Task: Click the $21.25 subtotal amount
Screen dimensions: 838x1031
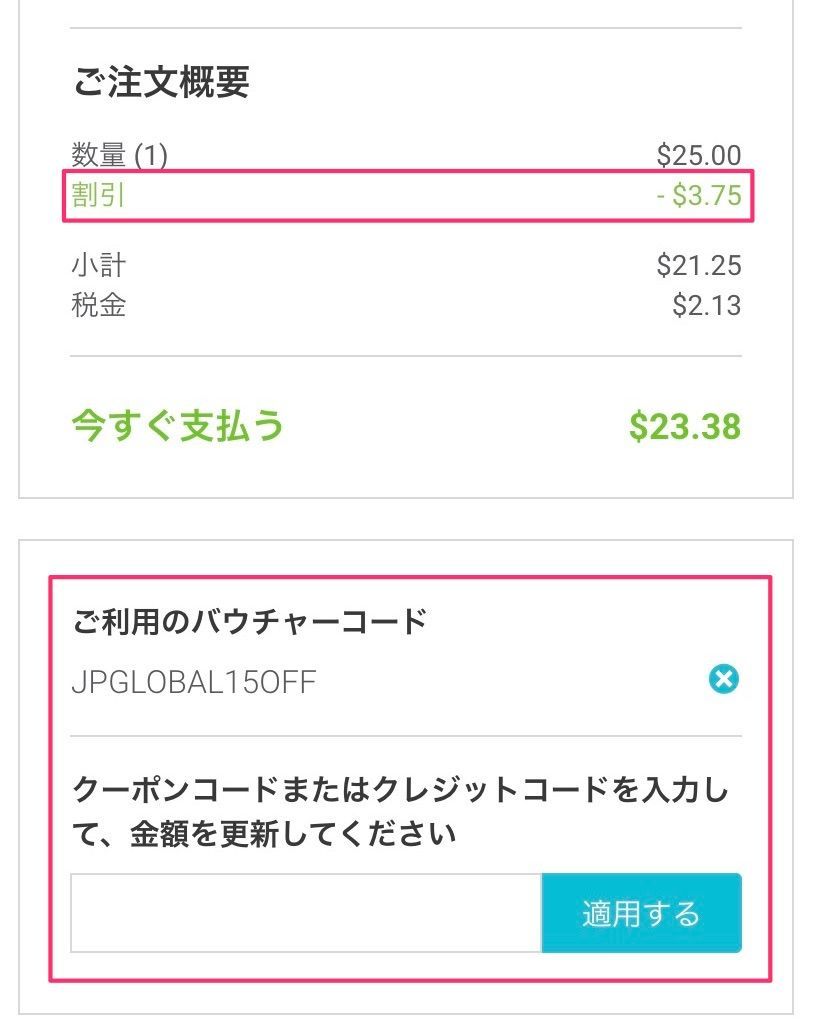Action: 699,265
